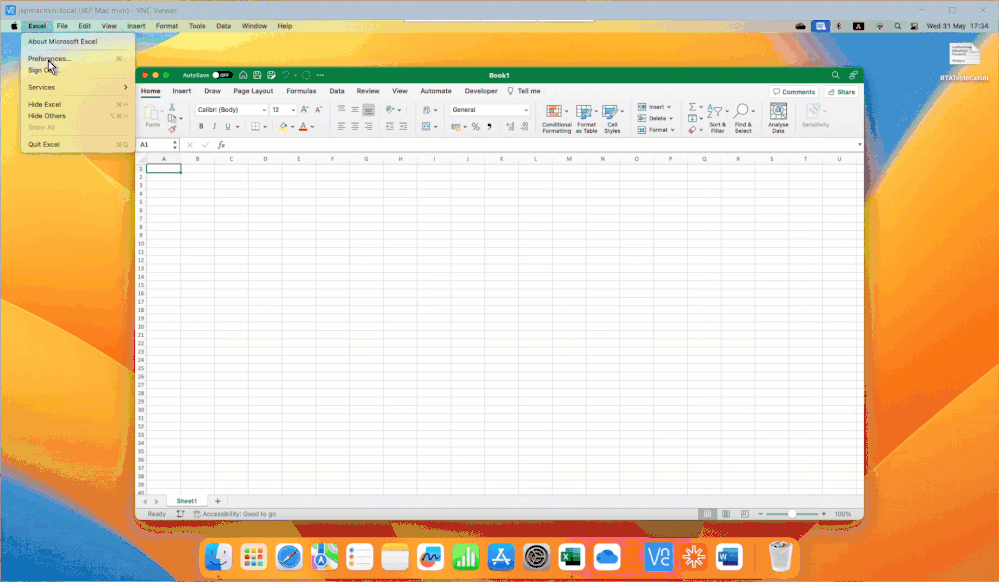
Task: Expand the formula bar with the arrow
Action: pyautogui.click(x=859, y=145)
